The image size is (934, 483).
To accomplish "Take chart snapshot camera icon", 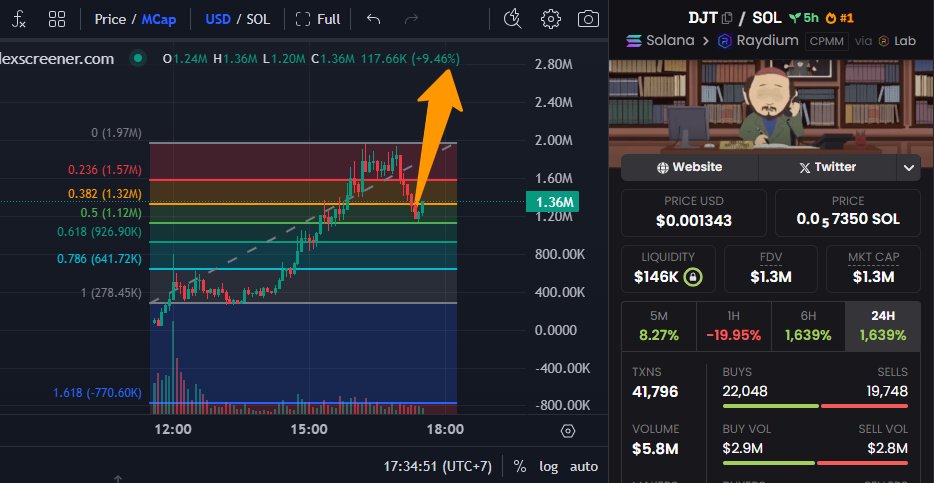I will [589, 19].
